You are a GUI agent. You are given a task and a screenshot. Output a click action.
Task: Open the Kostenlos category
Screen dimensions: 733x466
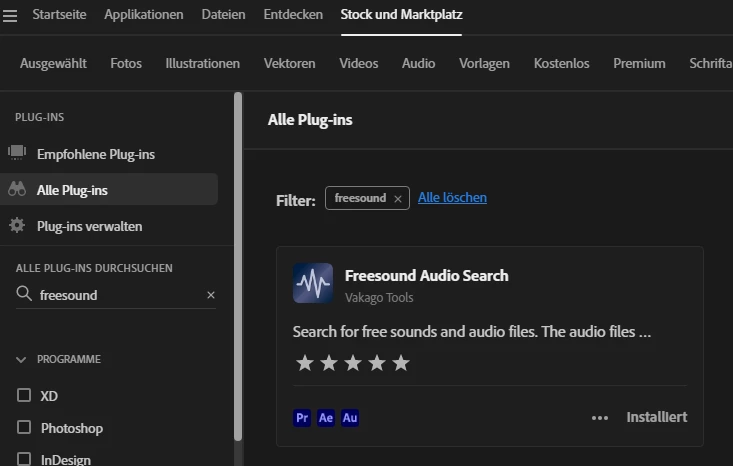click(561, 63)
